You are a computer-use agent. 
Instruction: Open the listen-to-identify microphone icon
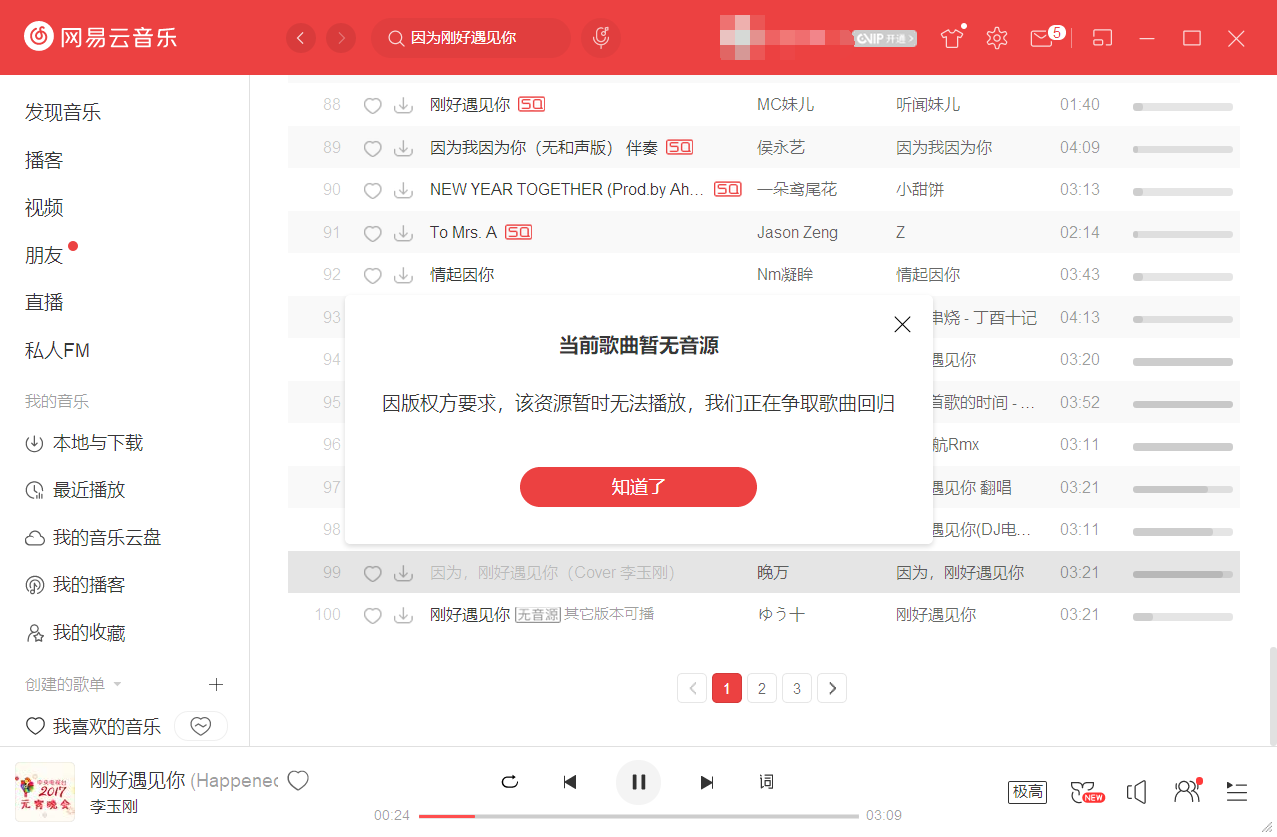pos(601,38)
